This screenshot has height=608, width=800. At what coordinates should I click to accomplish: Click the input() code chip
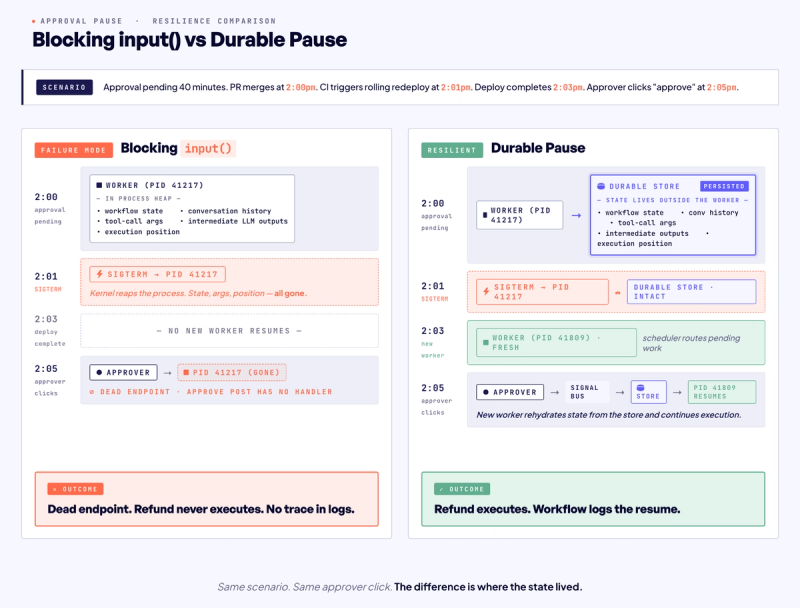(208, 148)
